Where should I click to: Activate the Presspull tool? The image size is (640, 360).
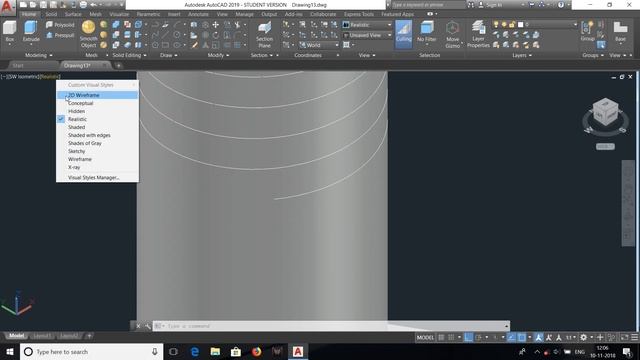tap(60, 35)
